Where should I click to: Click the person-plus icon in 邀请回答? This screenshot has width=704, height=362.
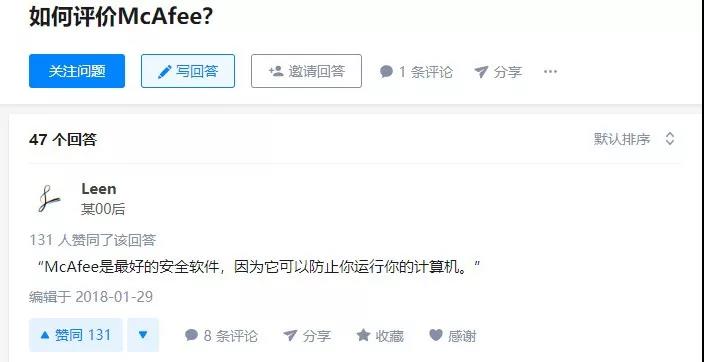(276, 71)
